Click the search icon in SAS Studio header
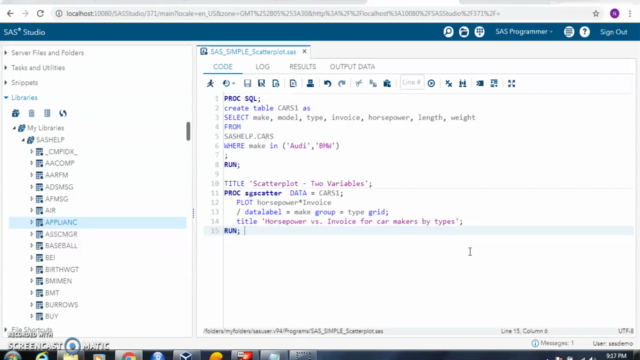 point(448,32)
